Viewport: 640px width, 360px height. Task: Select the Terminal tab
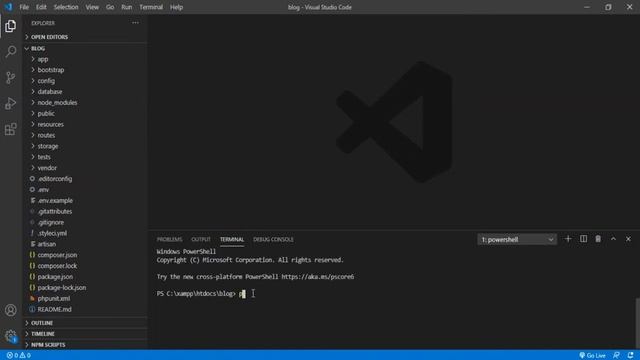click(232, 240)
